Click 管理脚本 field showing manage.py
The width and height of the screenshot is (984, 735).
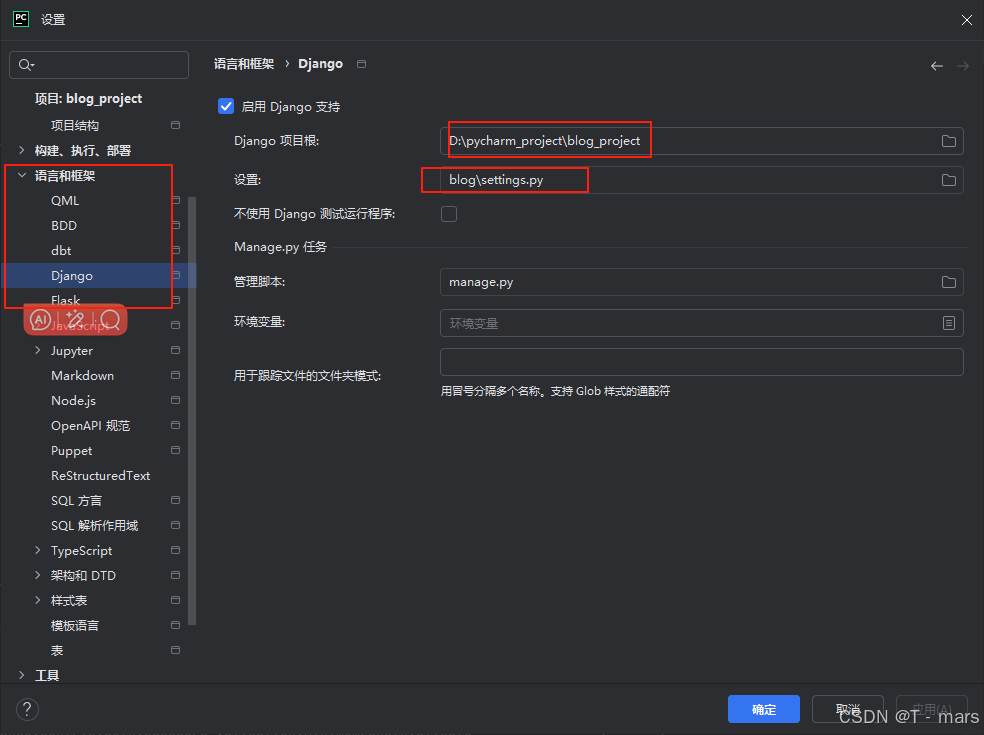[702, 282]
